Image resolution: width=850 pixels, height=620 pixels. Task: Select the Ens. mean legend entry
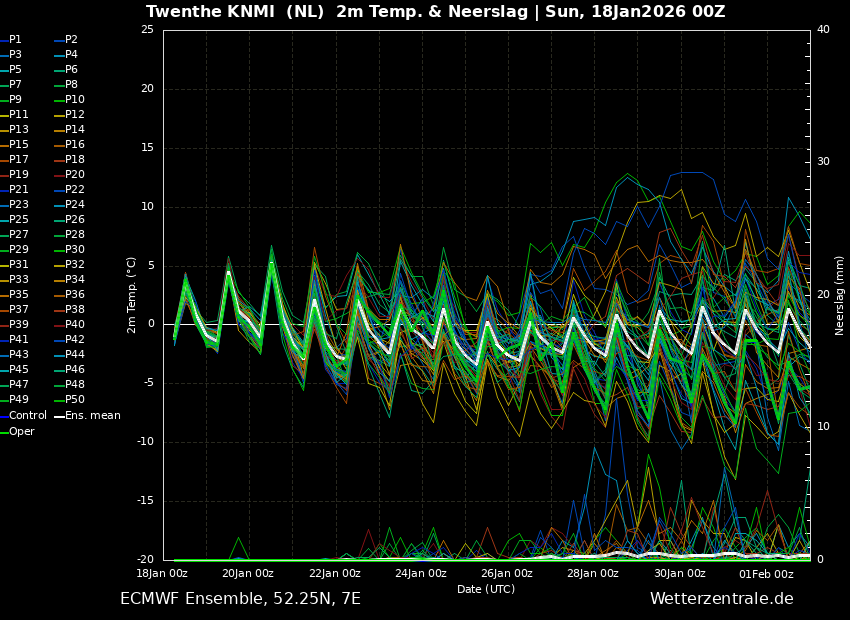point(92,415)
